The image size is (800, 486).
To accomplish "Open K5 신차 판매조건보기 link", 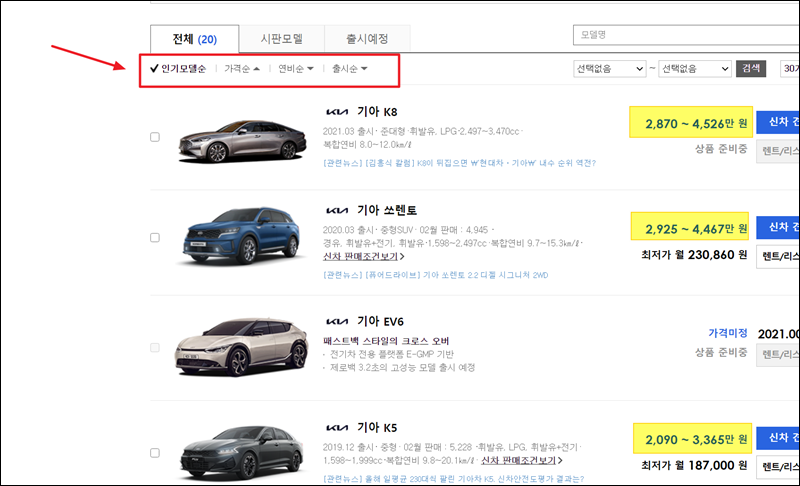I will 521,461.
